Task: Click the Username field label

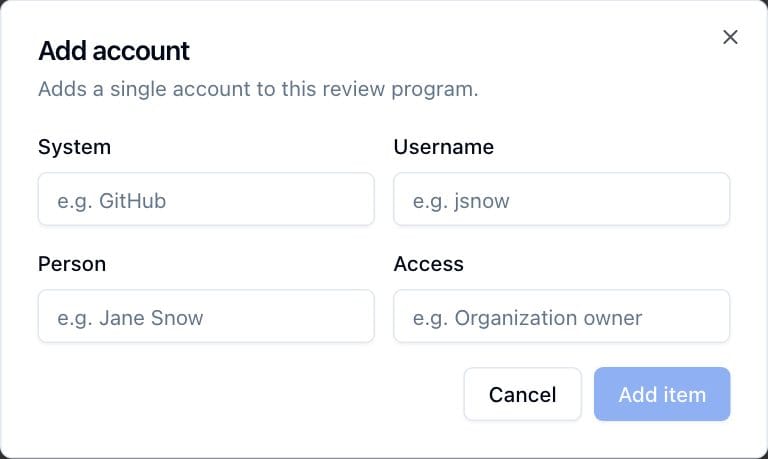Action: pyautogui.click(x=444, y=147)
